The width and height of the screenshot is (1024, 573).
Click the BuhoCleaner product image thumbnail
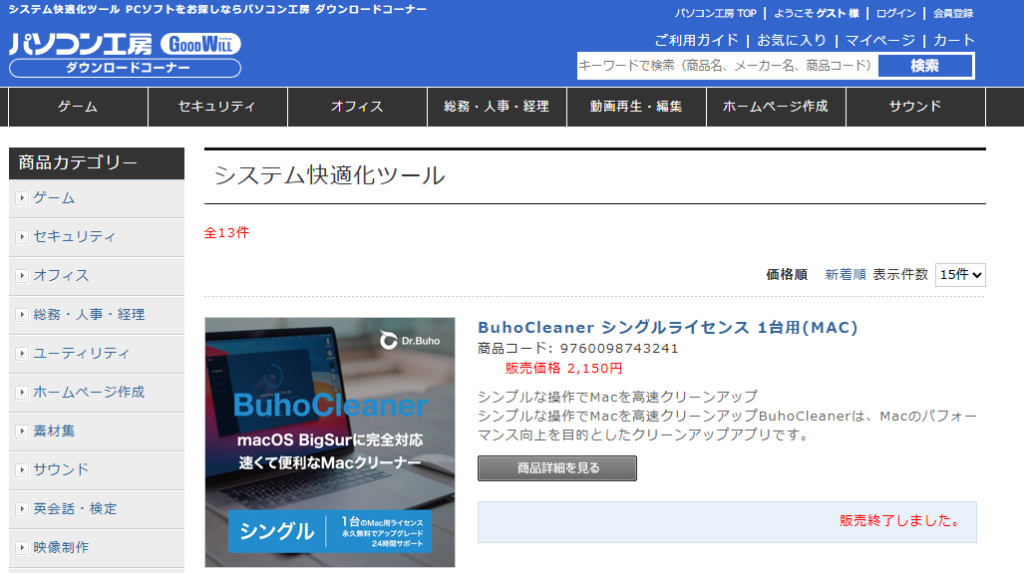(330, 442)
